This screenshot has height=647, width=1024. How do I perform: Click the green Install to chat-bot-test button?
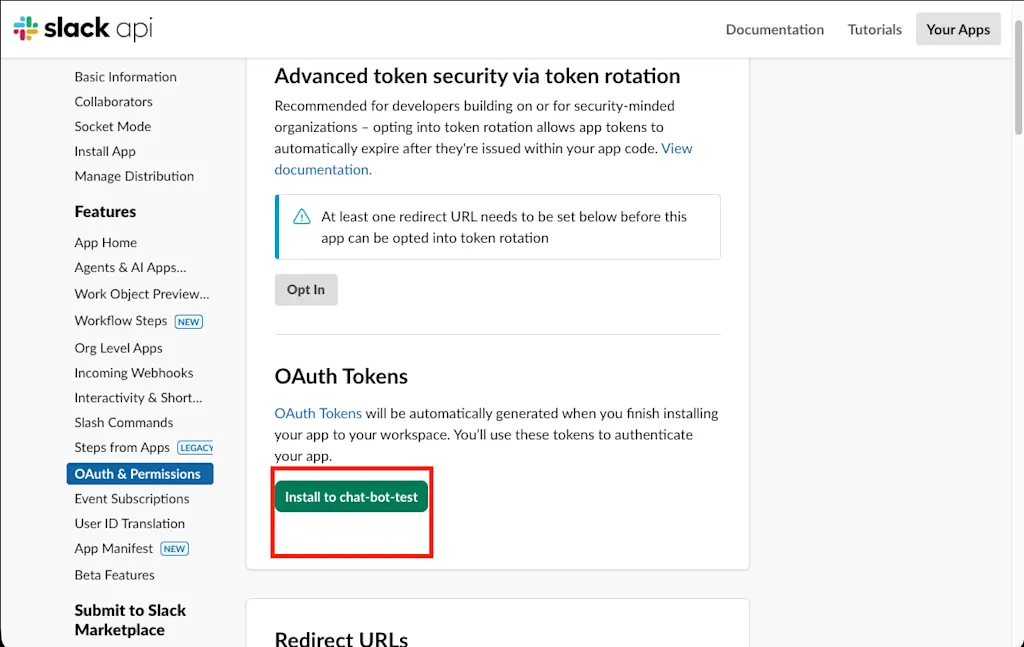click(351, 497)
